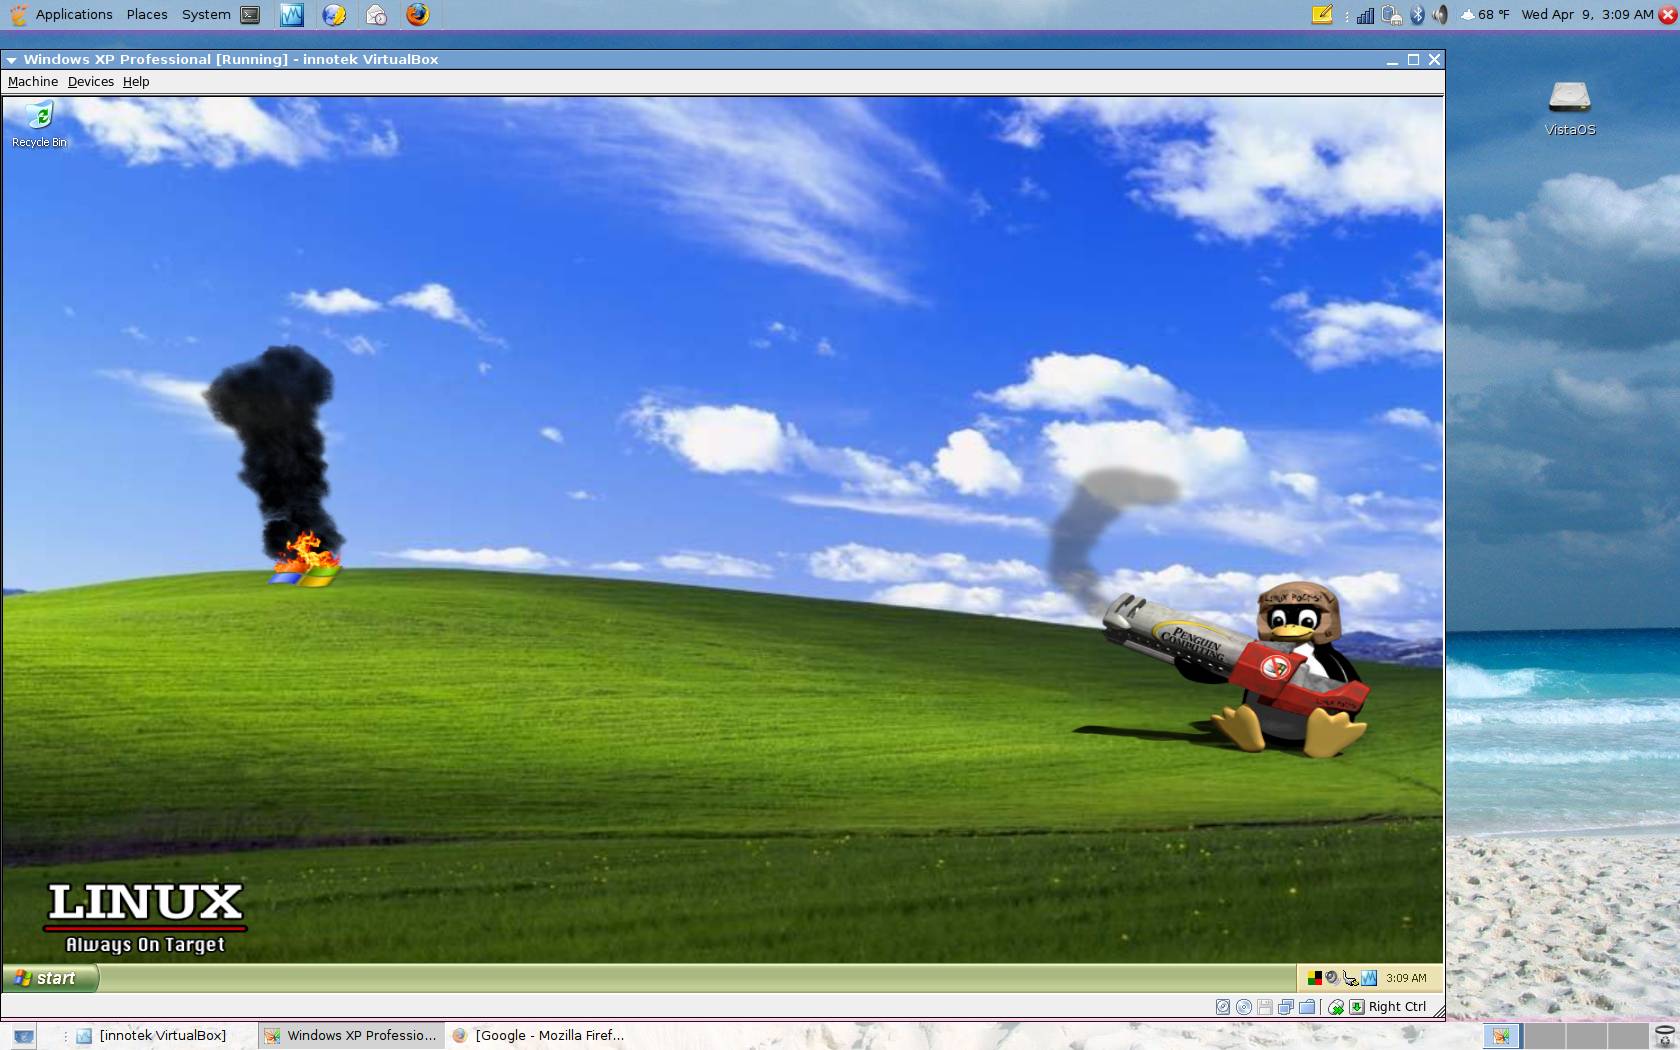Viewport: 1680px width, 1050px height.
Task: Click the Bluetooth tray icon
Action: pyautogui.click(x=1417, y=15)
